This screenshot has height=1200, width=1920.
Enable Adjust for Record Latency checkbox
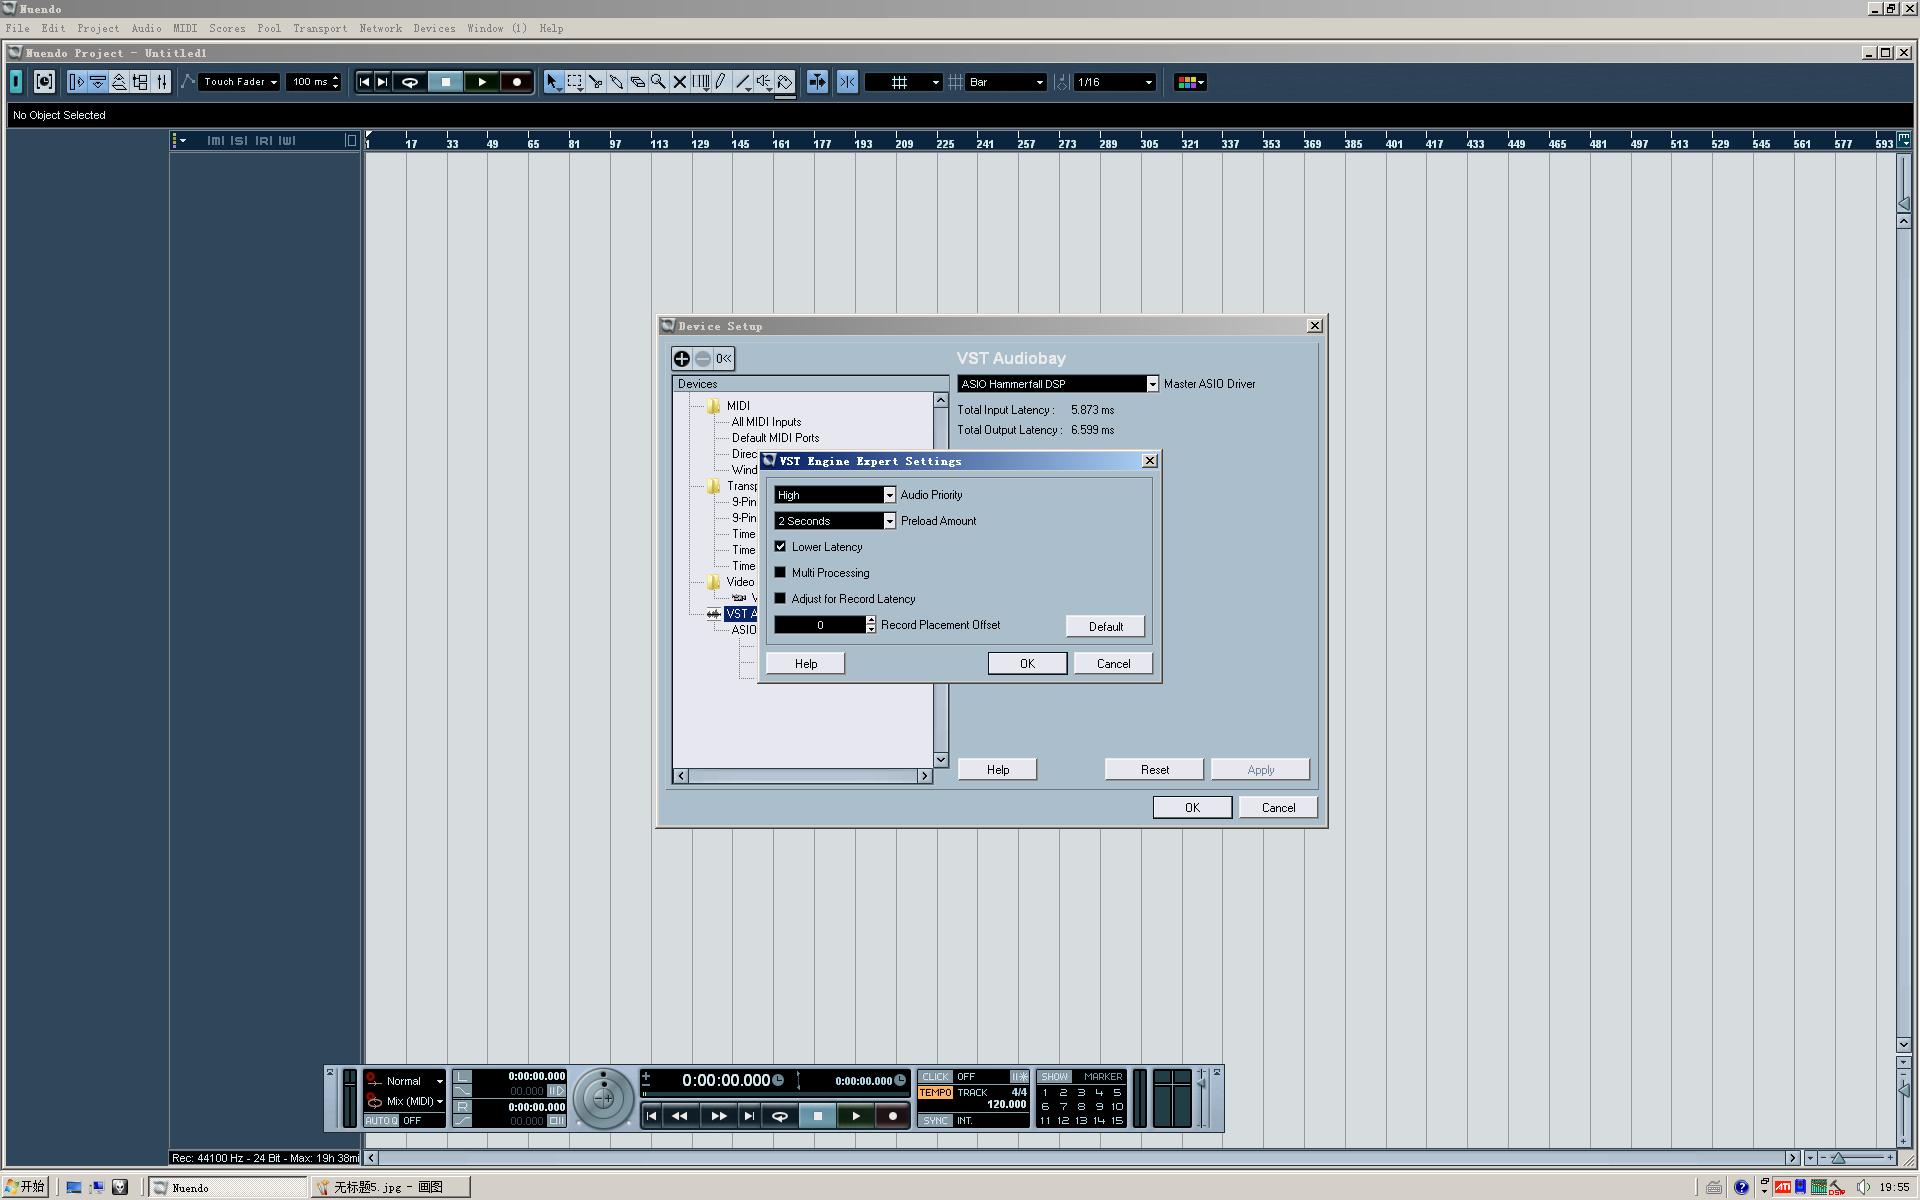[x=781, y=599]
